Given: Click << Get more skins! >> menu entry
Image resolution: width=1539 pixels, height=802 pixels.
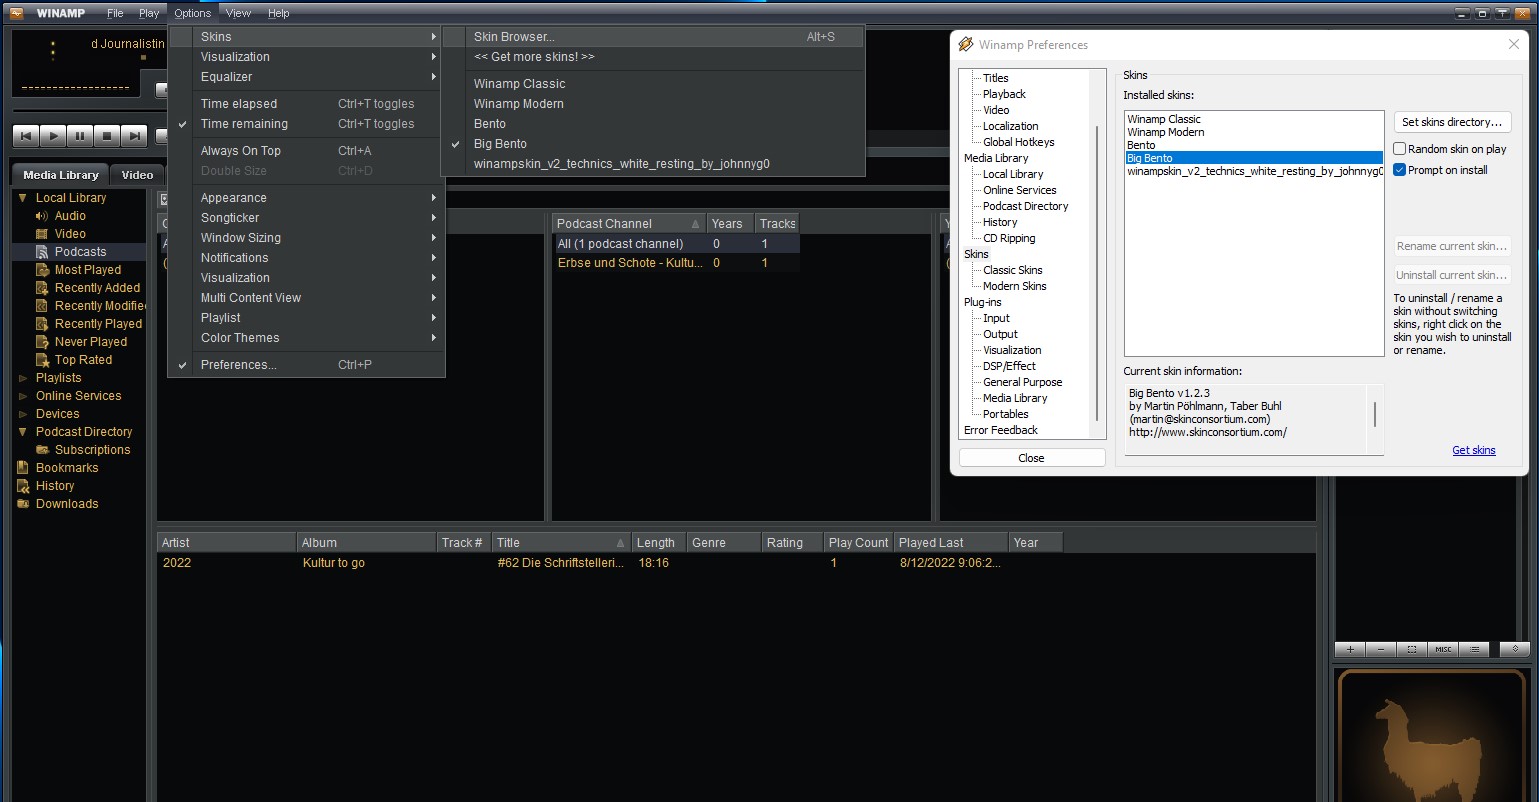Looking at the screenshot, I should point(652,57).
